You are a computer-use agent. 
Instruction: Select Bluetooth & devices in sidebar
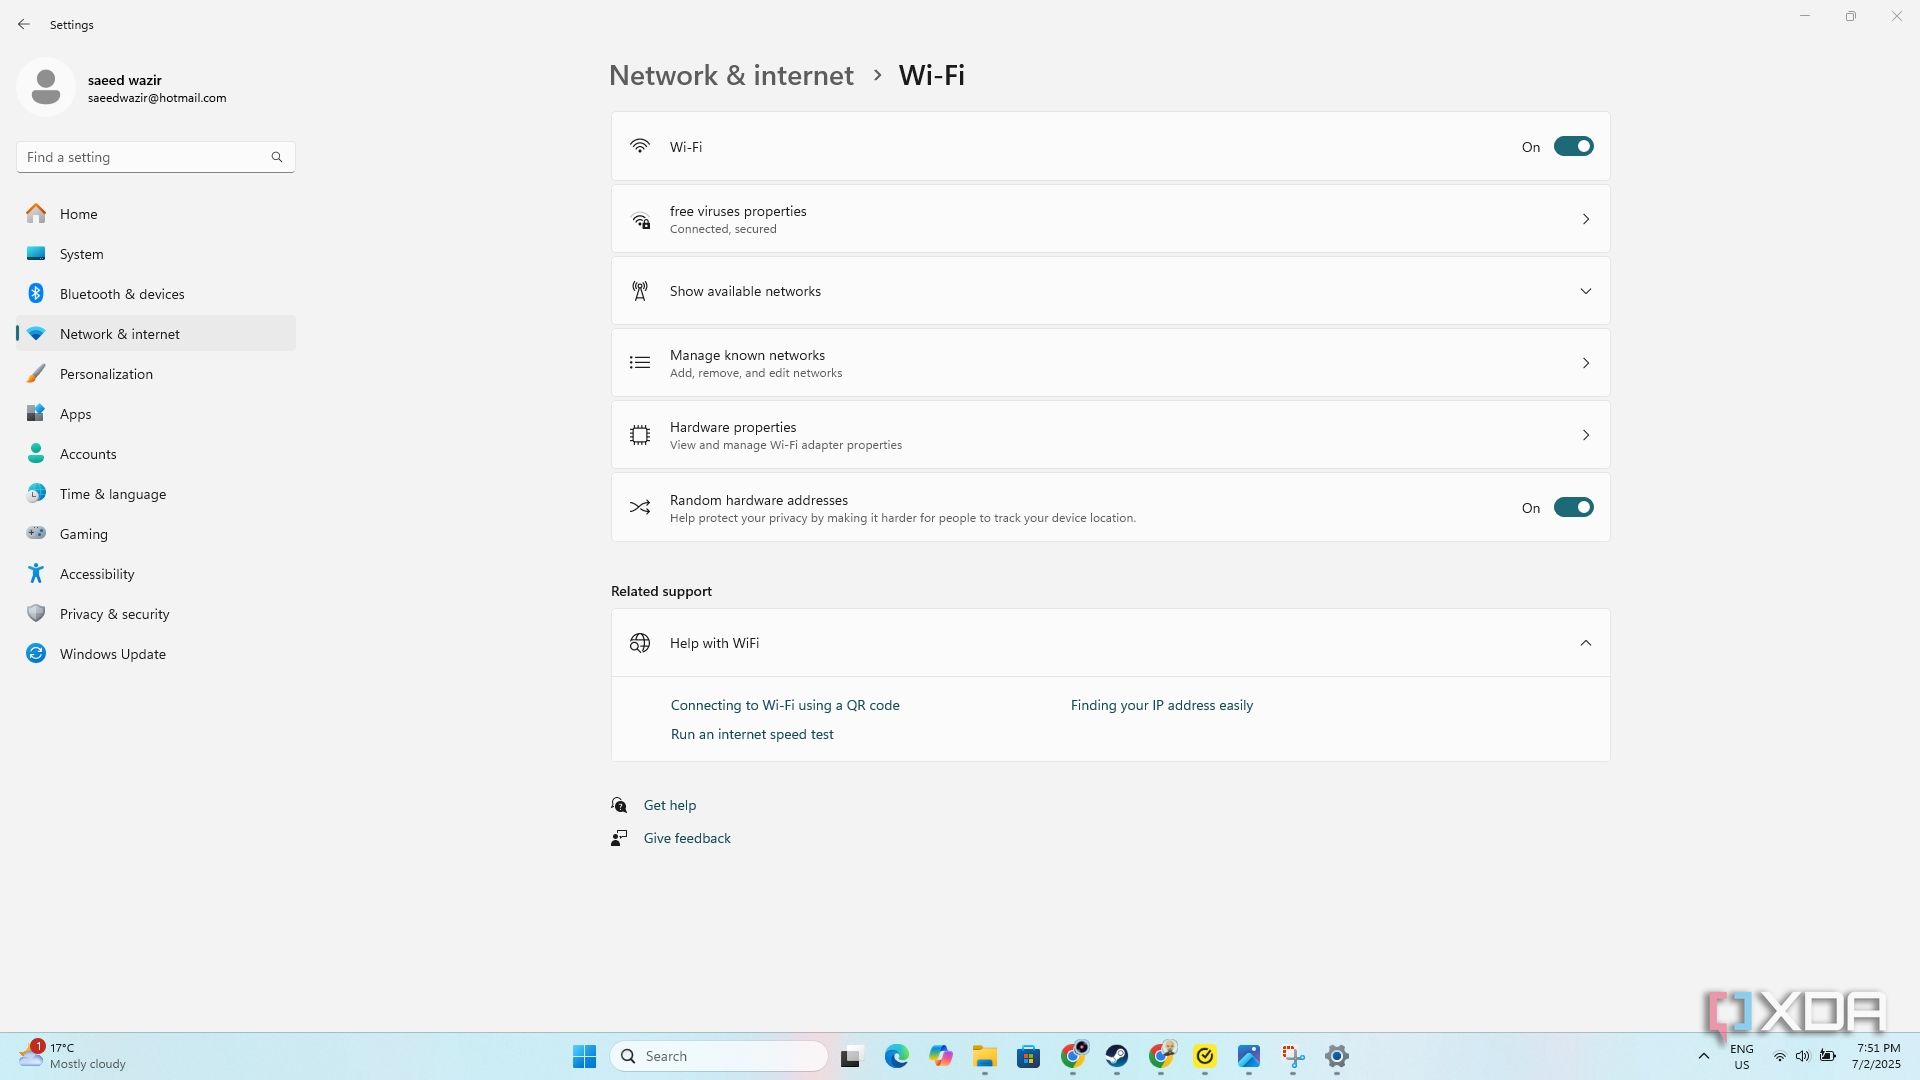pos(156,294)
